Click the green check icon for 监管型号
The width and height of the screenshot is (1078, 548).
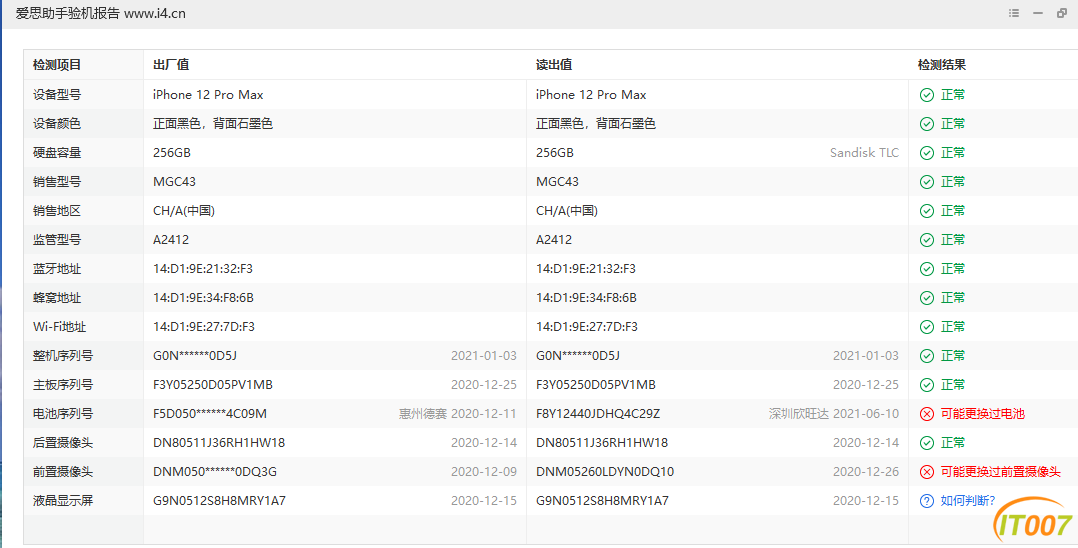(927, 240)
